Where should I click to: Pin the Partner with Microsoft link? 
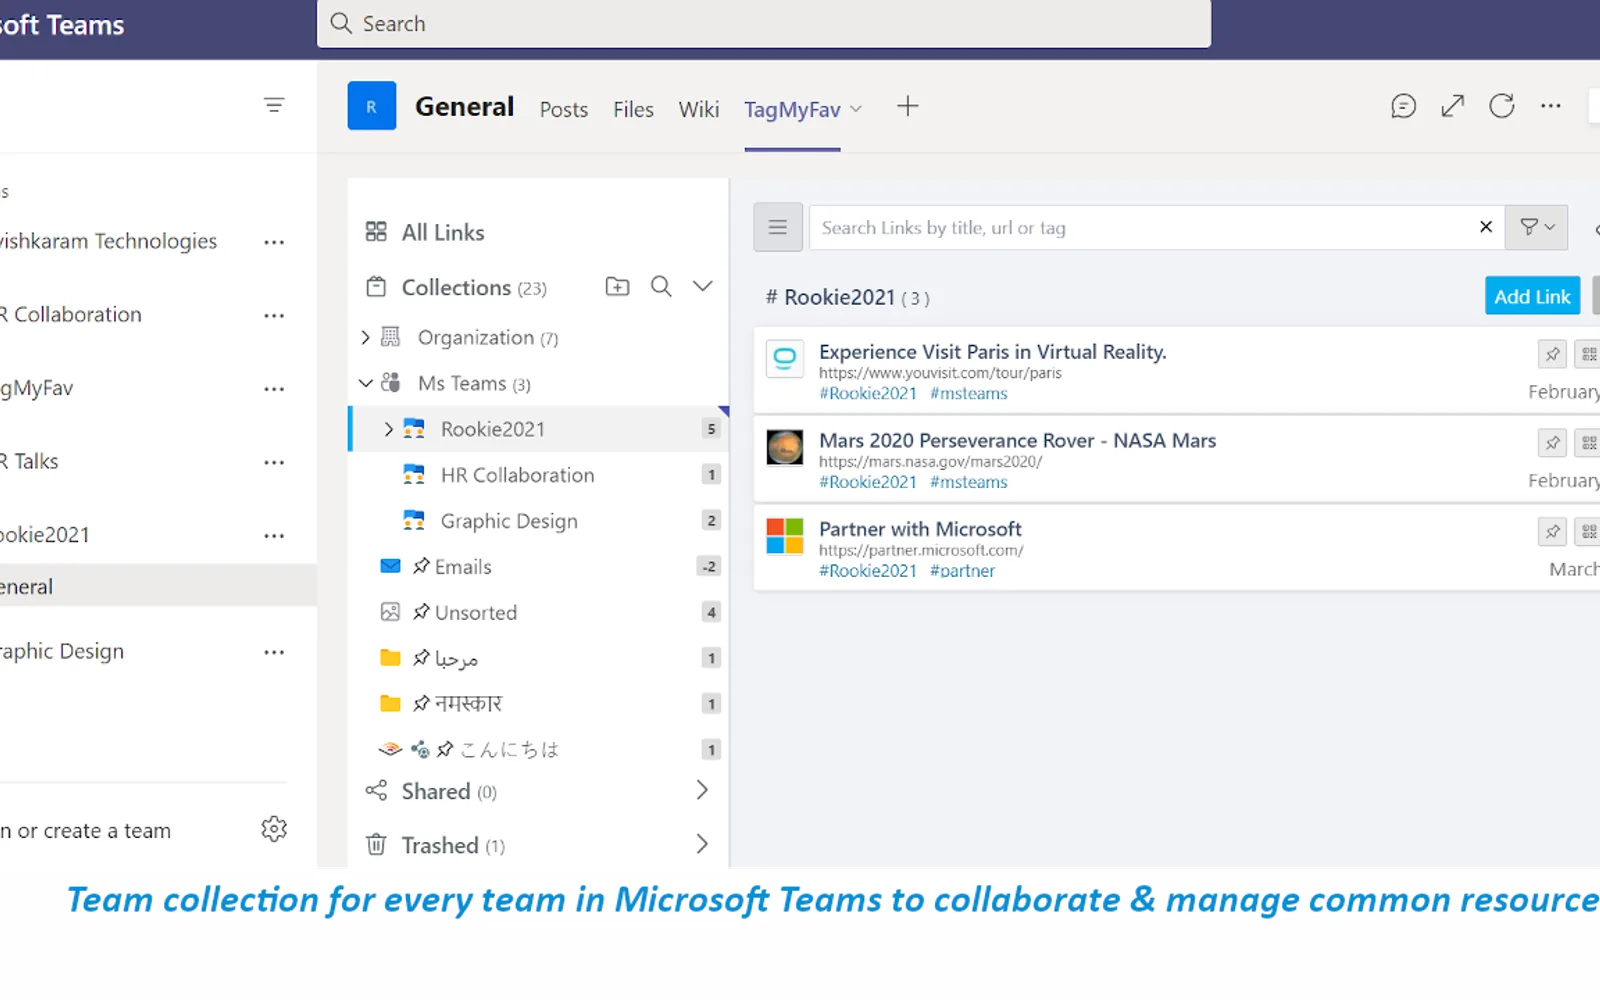click(x=1552, y=532)
